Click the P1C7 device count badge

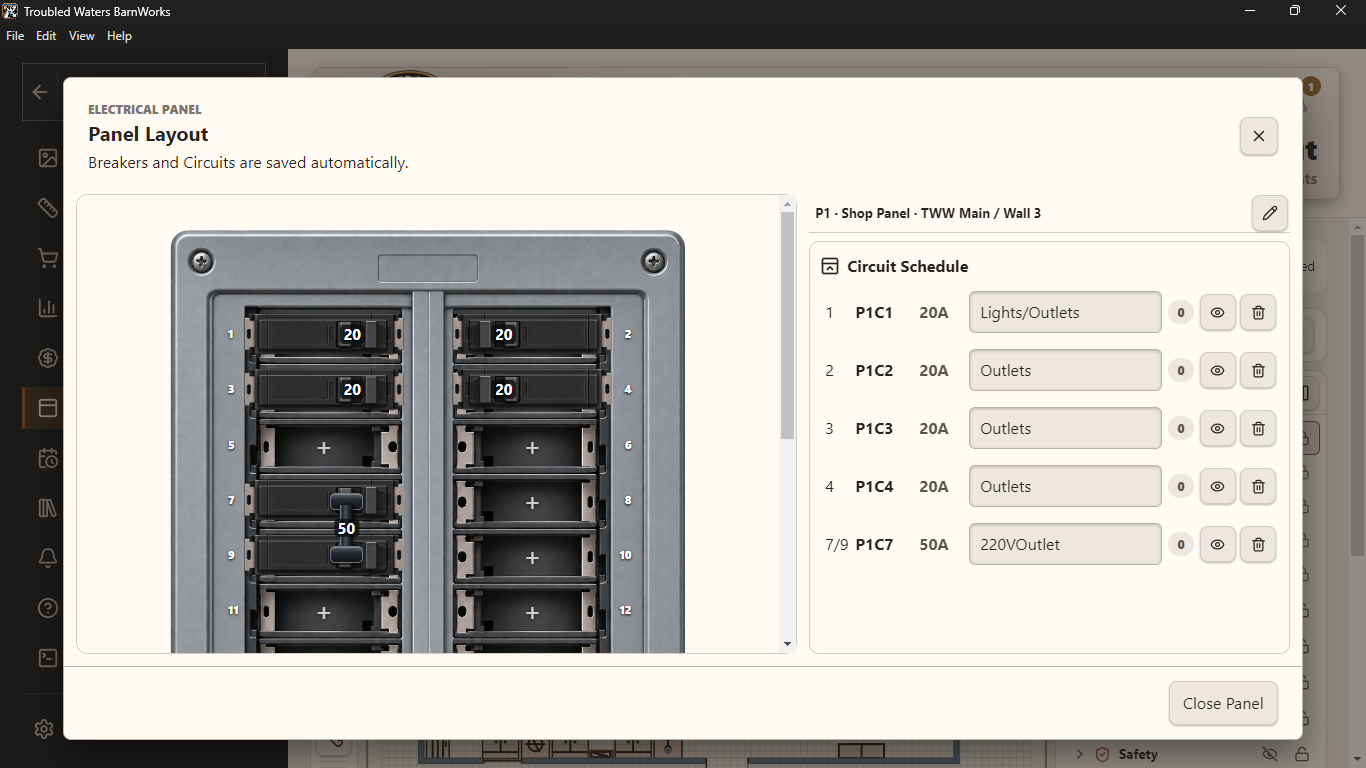tap(1180, 545)
